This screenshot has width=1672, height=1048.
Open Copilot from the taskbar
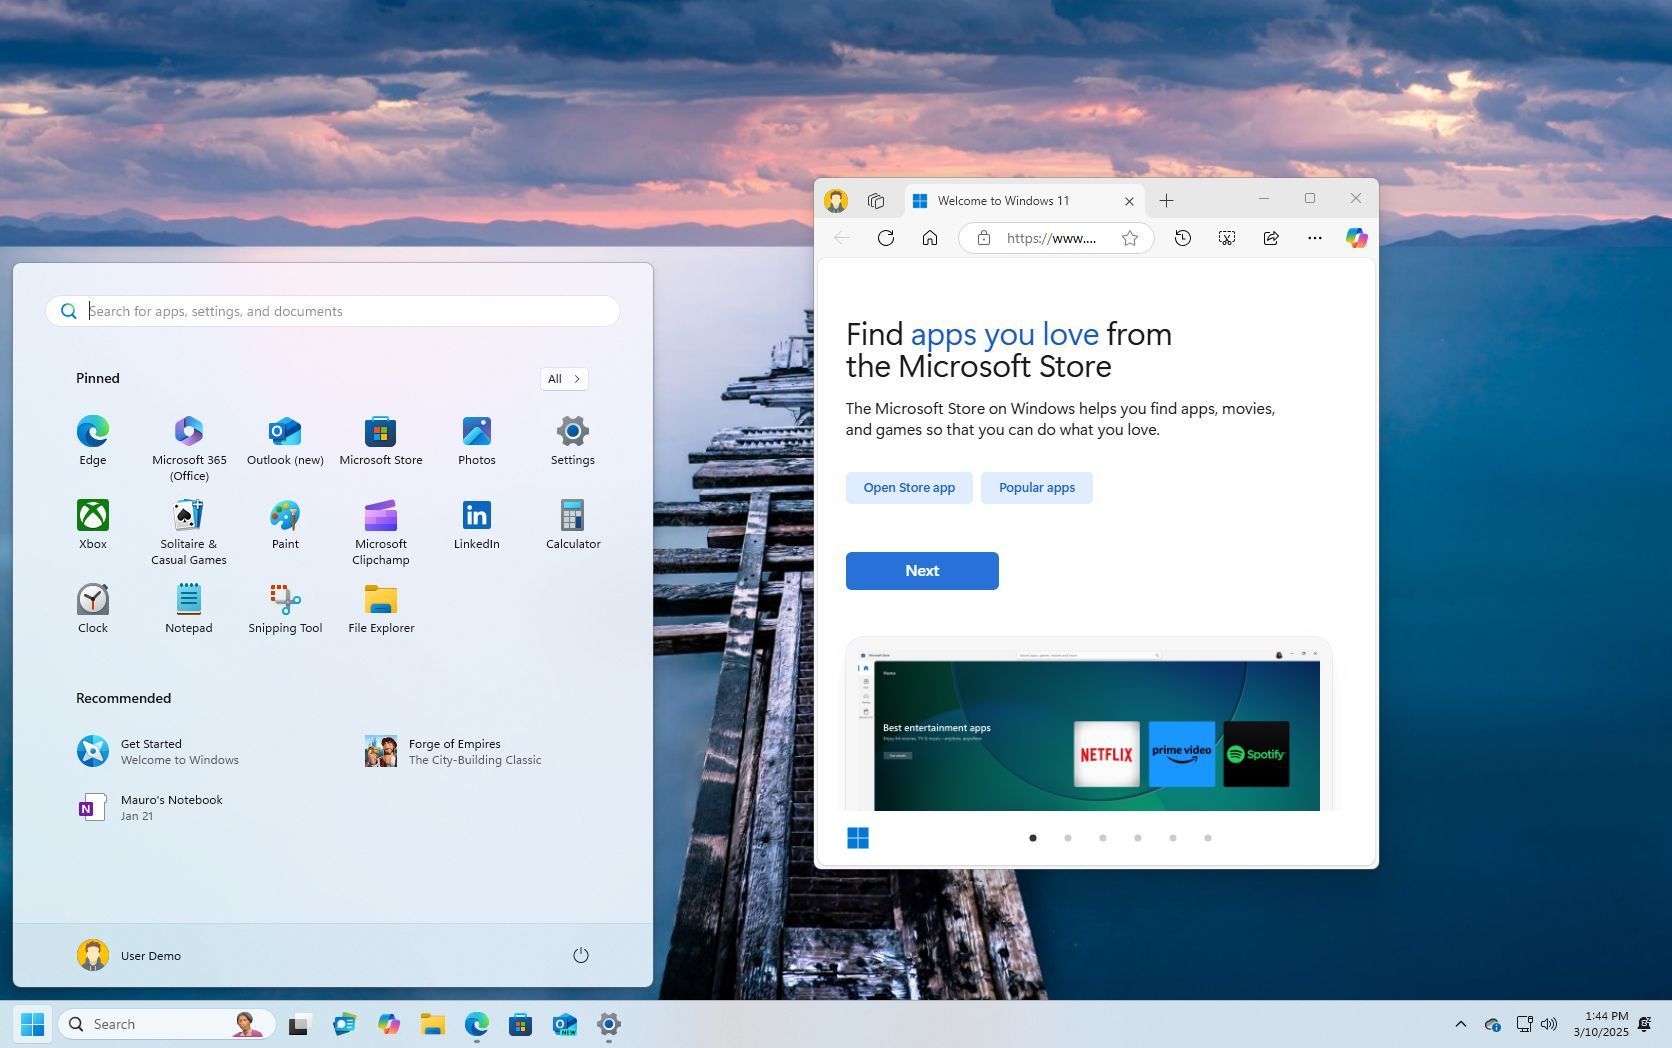click(x=389, y=1024)
